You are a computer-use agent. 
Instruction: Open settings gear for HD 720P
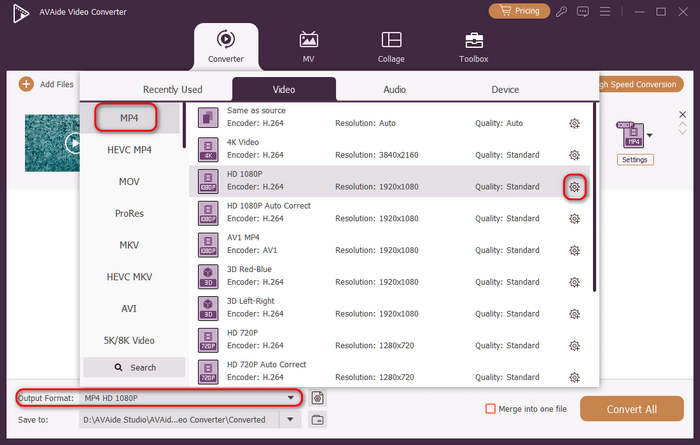[575, 346]
